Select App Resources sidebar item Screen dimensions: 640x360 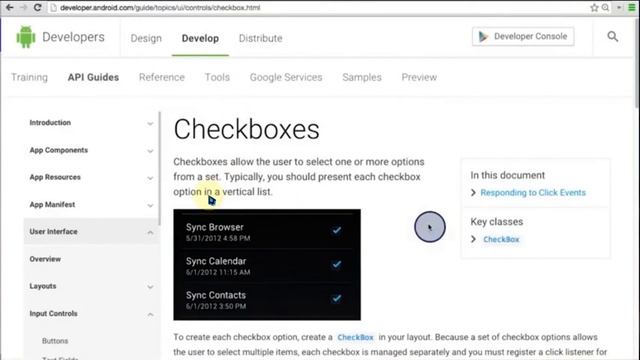pyautogui.click(x=55, y=177)
